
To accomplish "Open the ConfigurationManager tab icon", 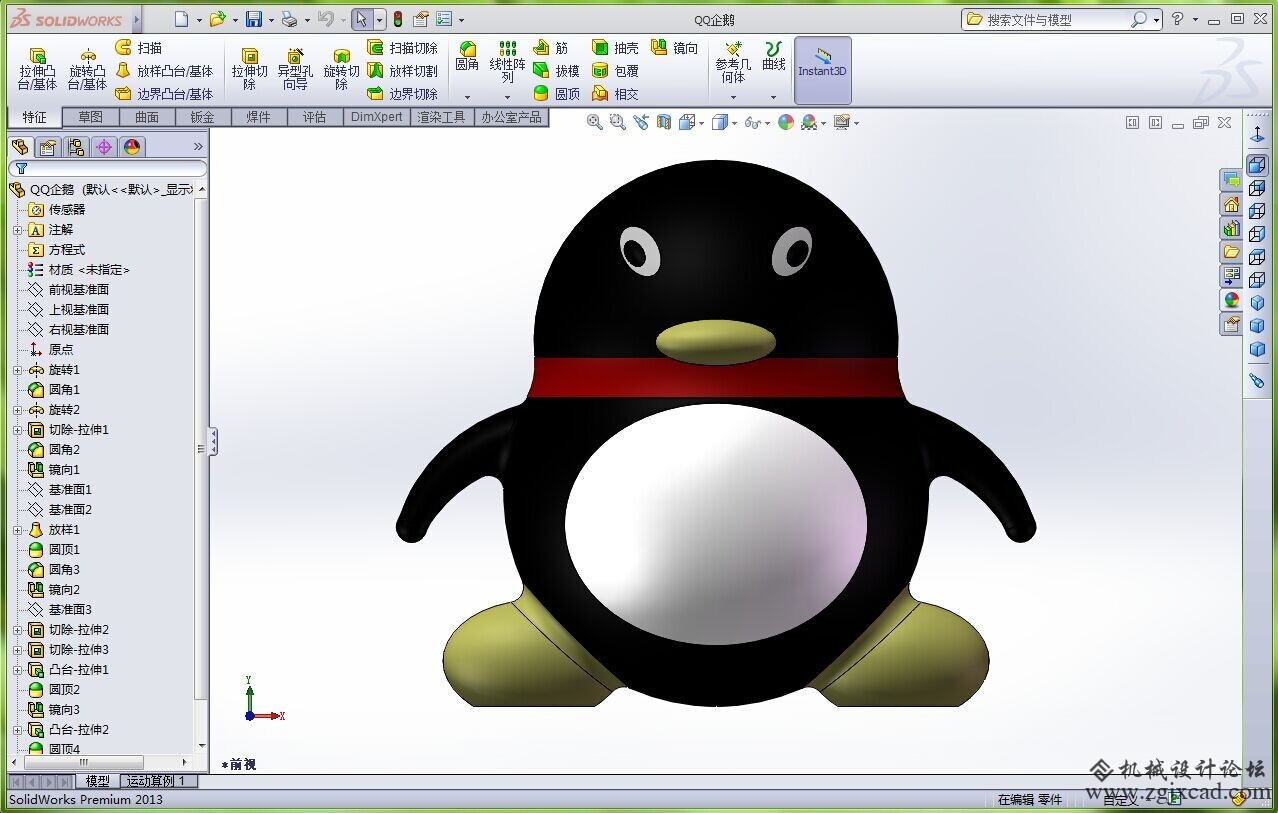I will tap(76, 147).
